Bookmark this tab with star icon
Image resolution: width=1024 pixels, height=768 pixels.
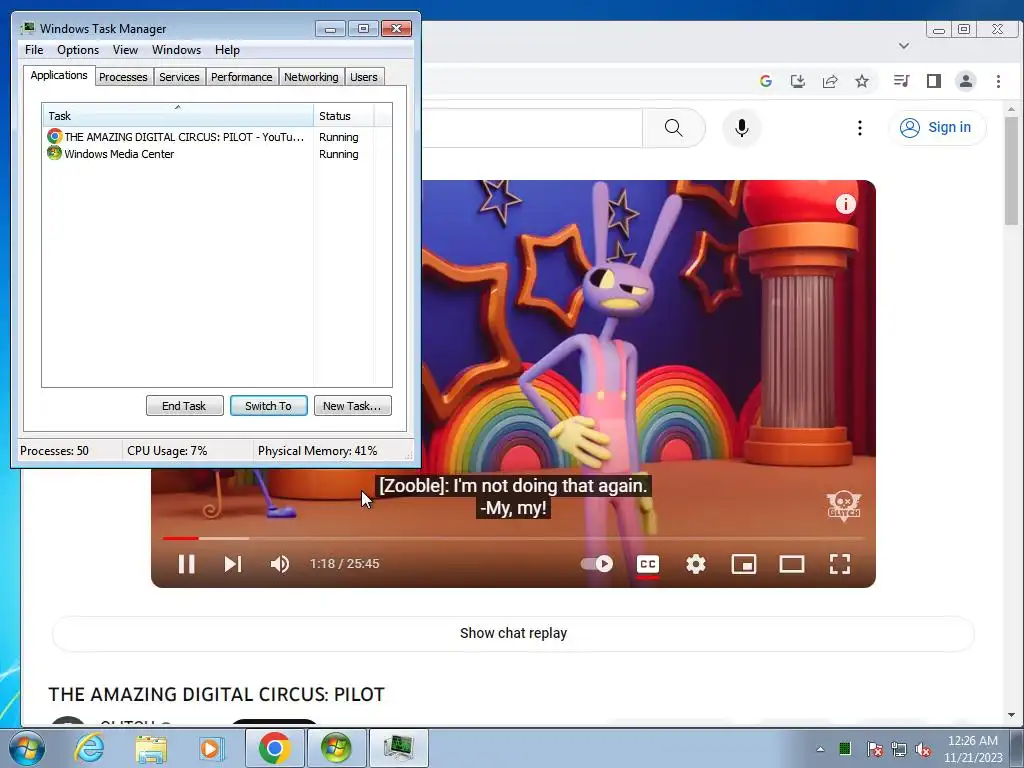pos(862,81)
